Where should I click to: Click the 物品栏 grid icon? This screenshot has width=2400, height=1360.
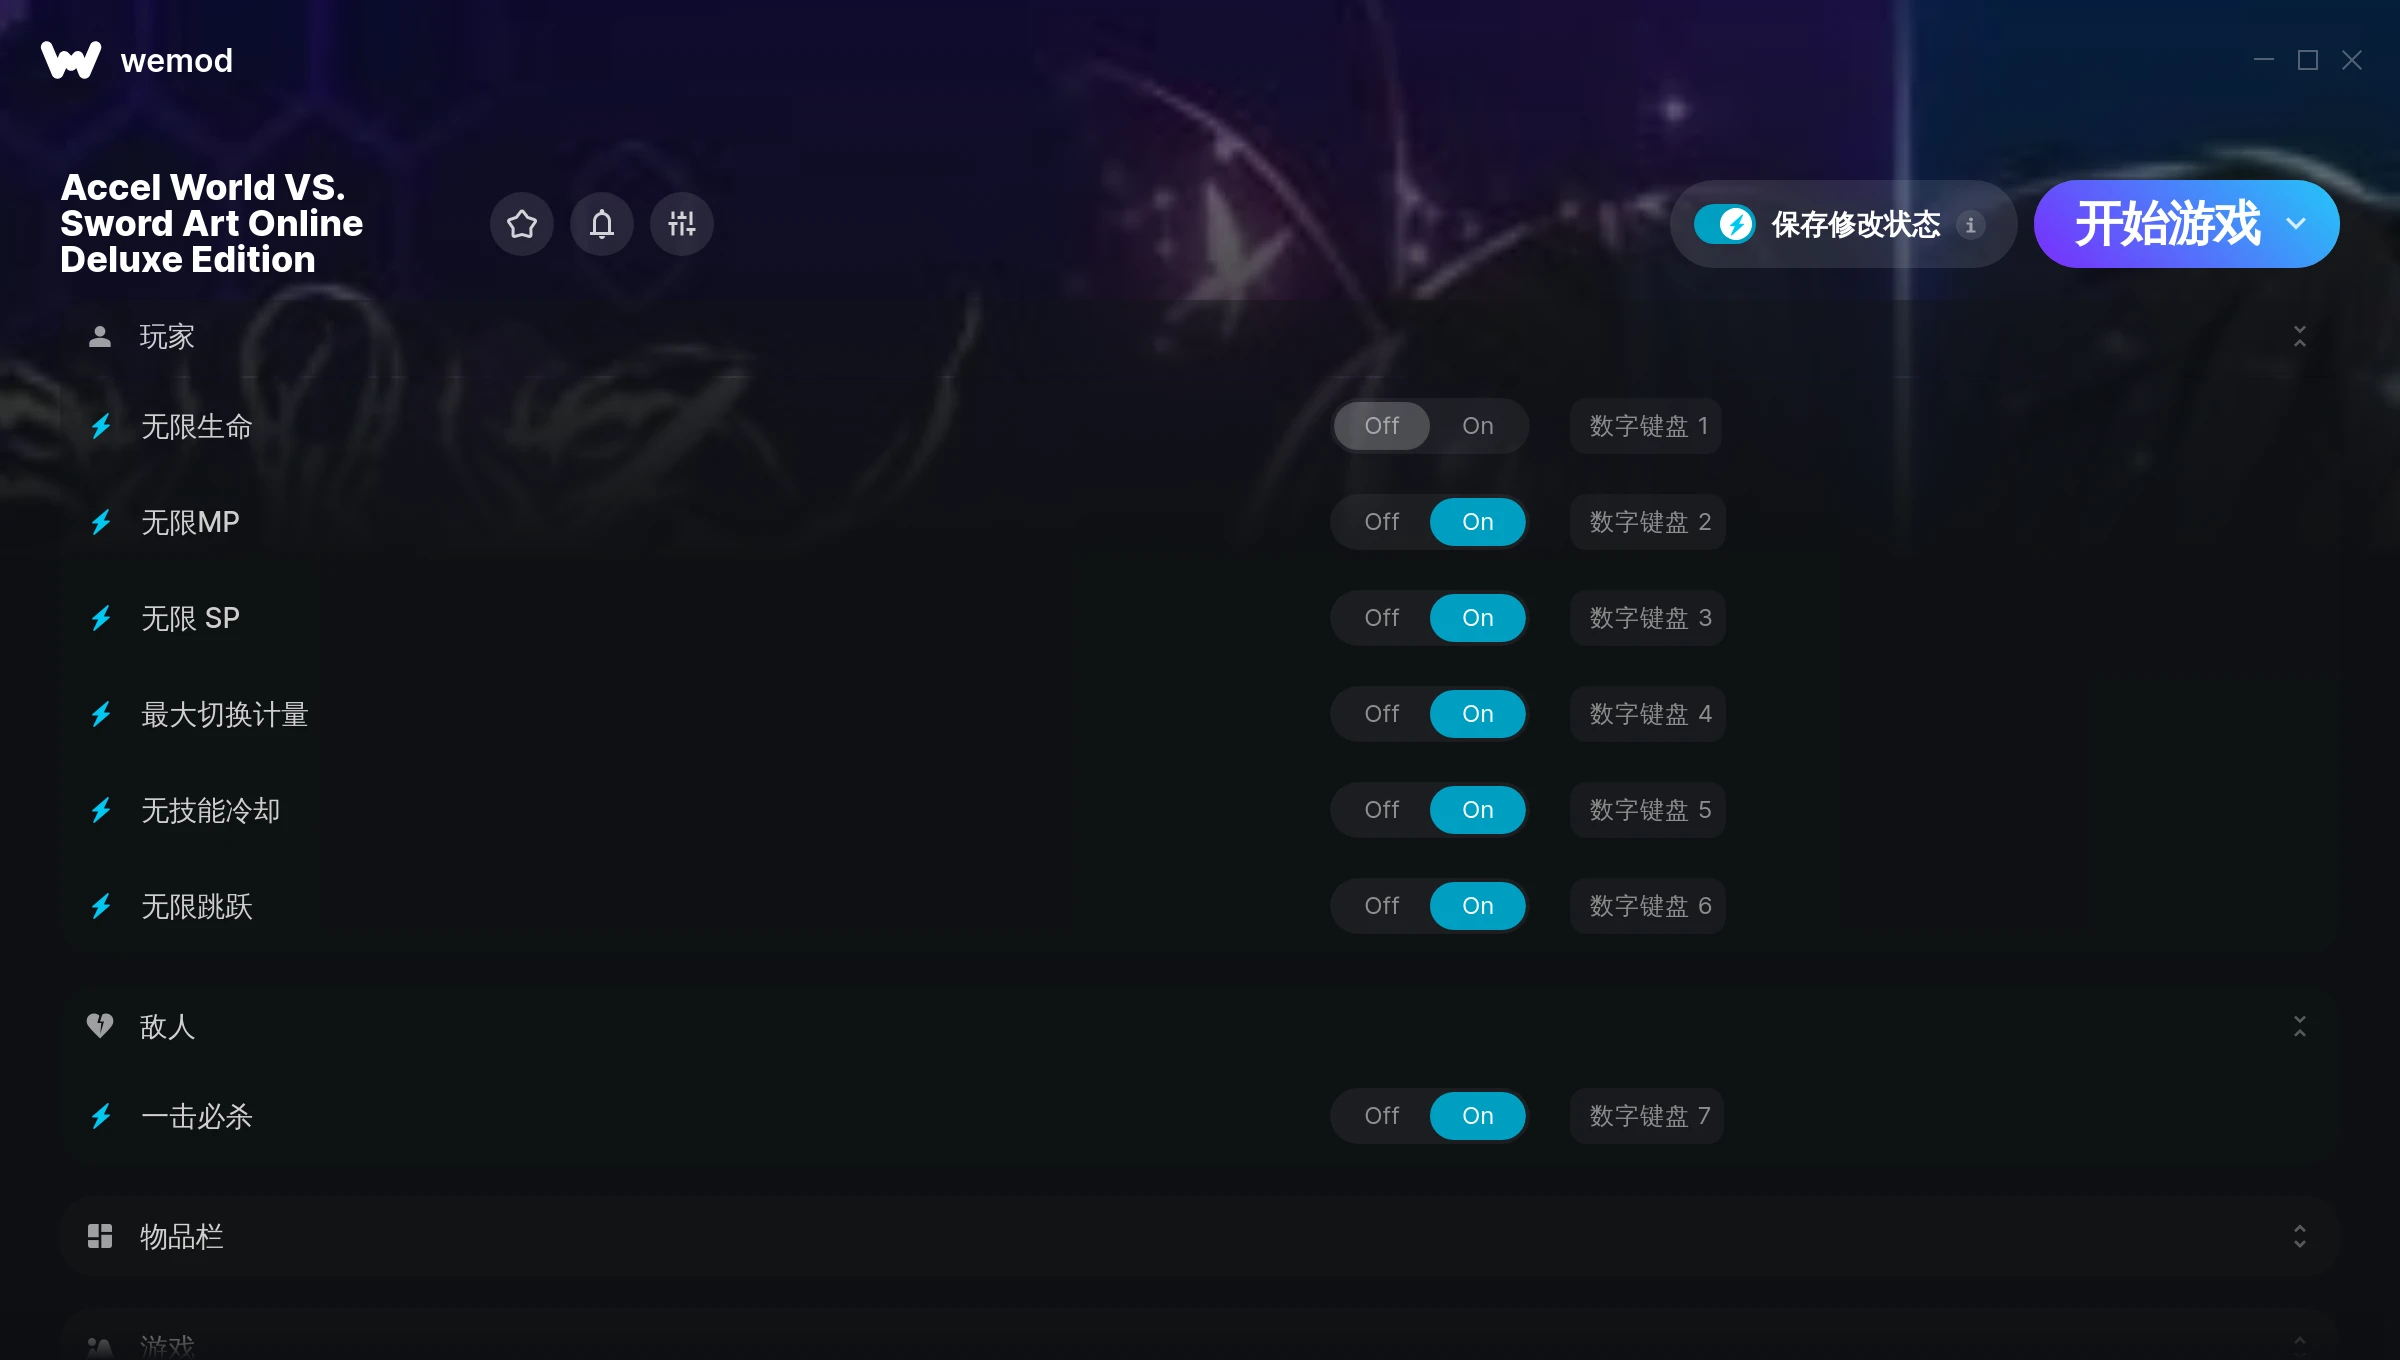coord(100,1236)
